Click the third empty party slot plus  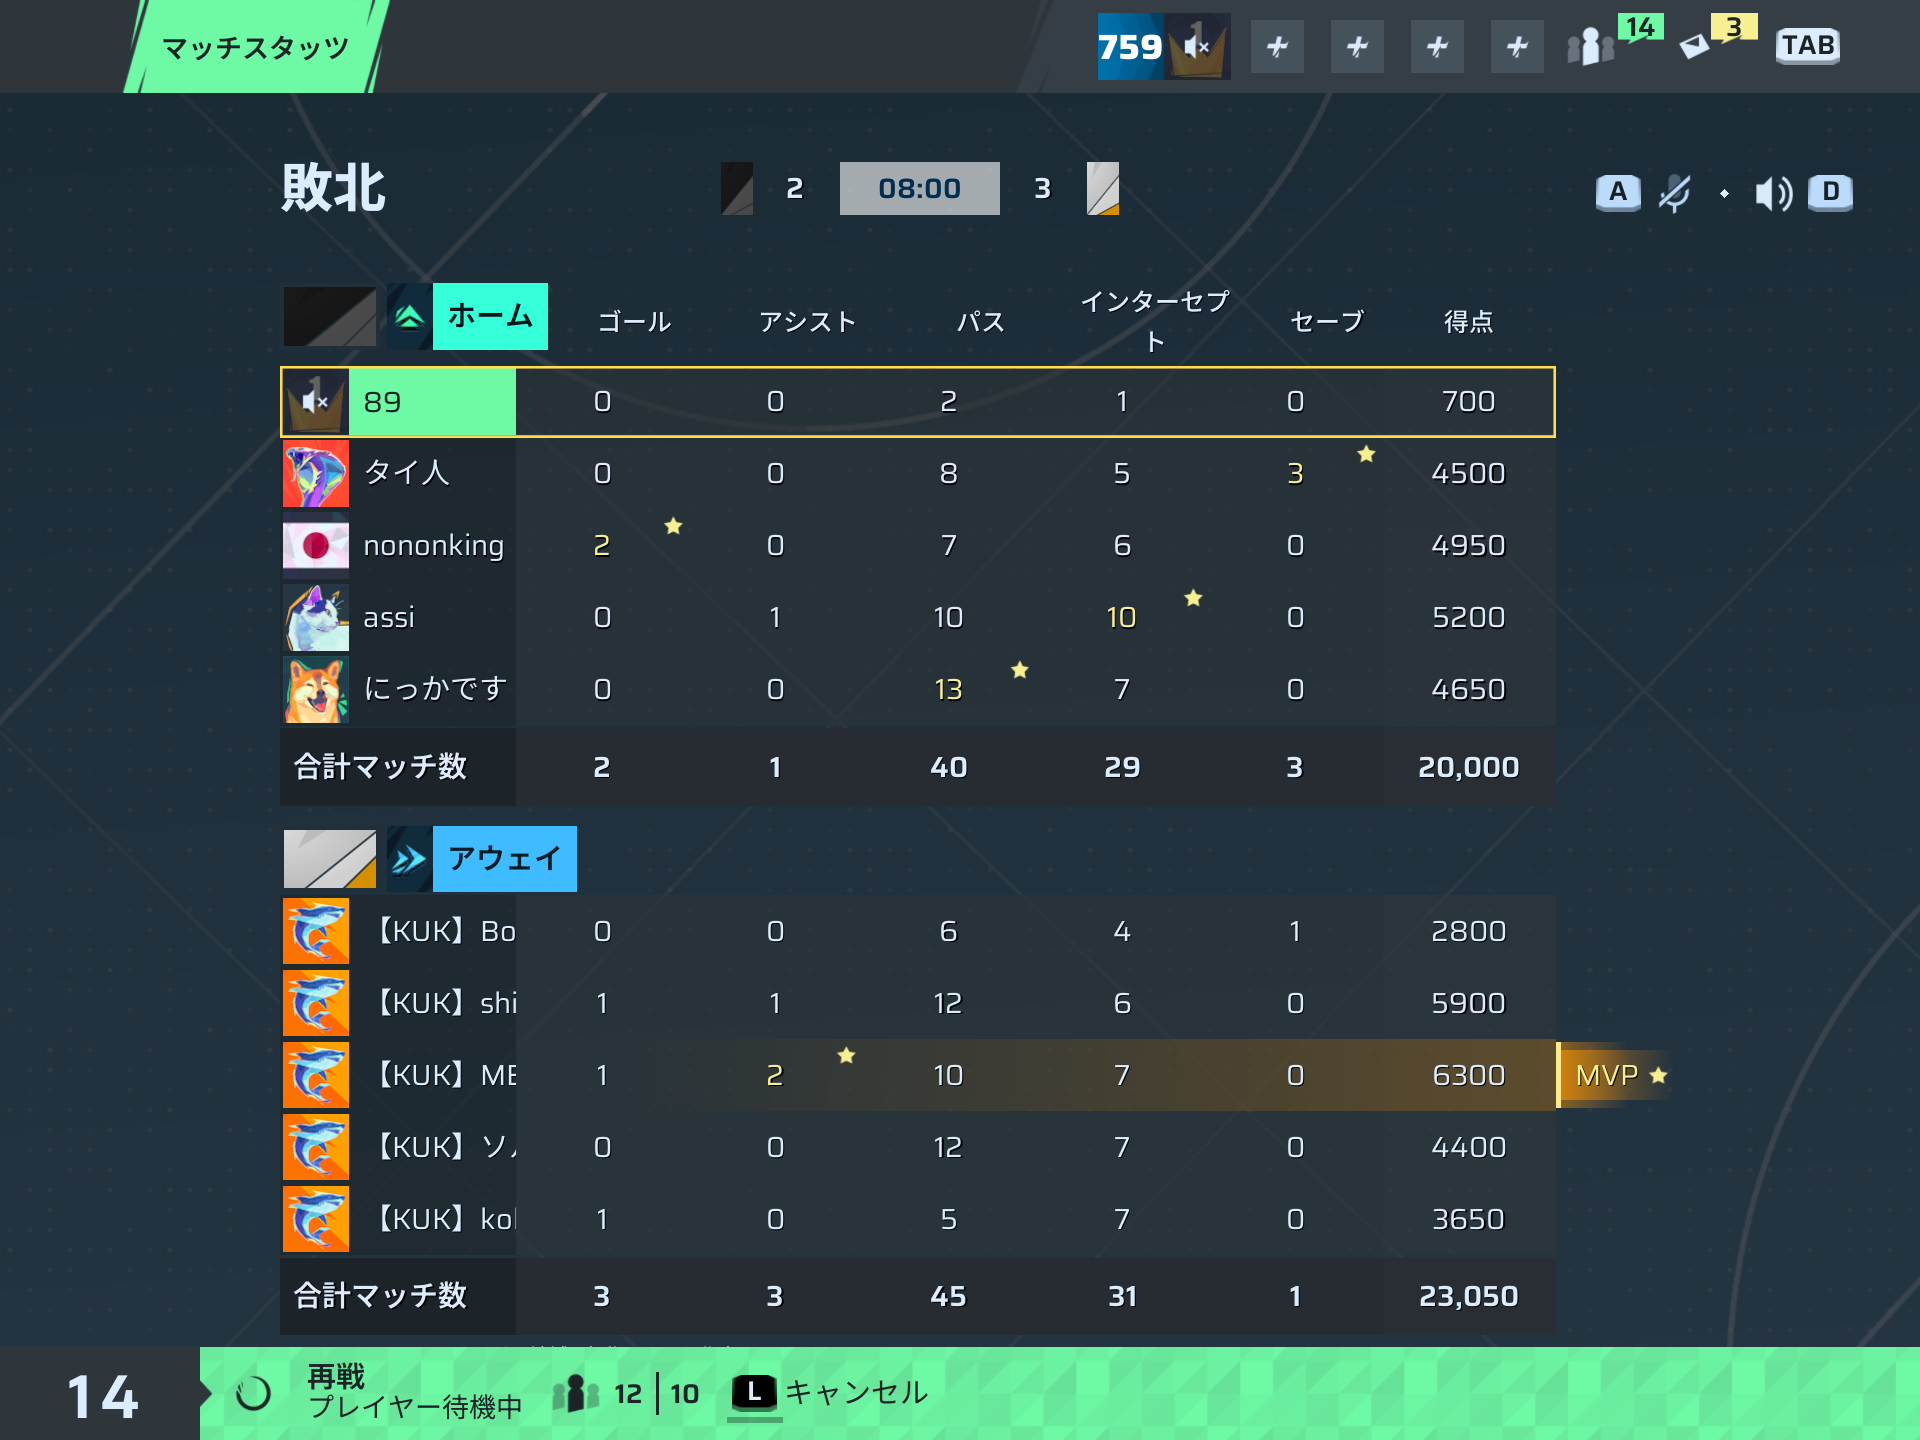pos(1437,46)
